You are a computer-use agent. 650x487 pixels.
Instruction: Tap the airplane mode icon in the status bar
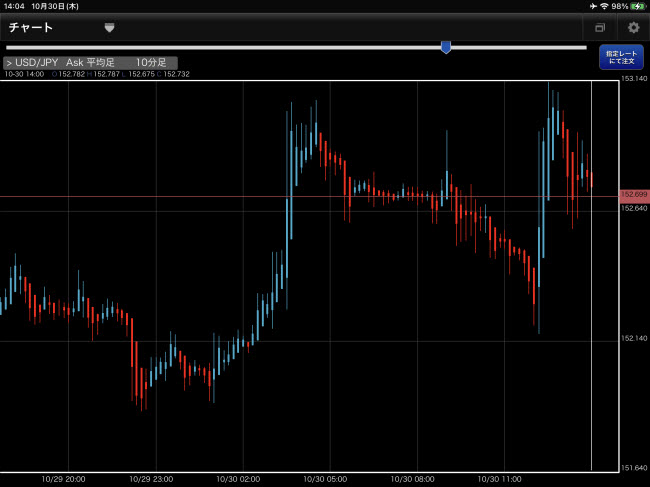pyautogui.click(x=592, y=6)
